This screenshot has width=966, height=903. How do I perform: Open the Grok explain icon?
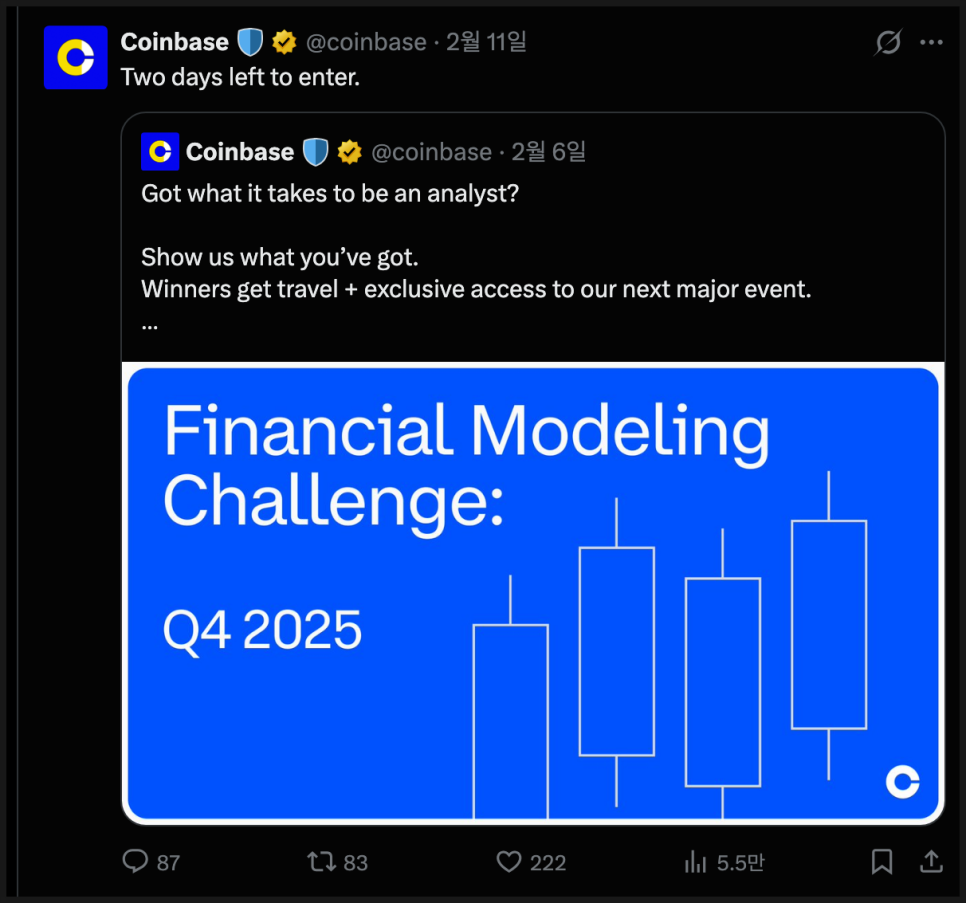[x=887, y=42]
